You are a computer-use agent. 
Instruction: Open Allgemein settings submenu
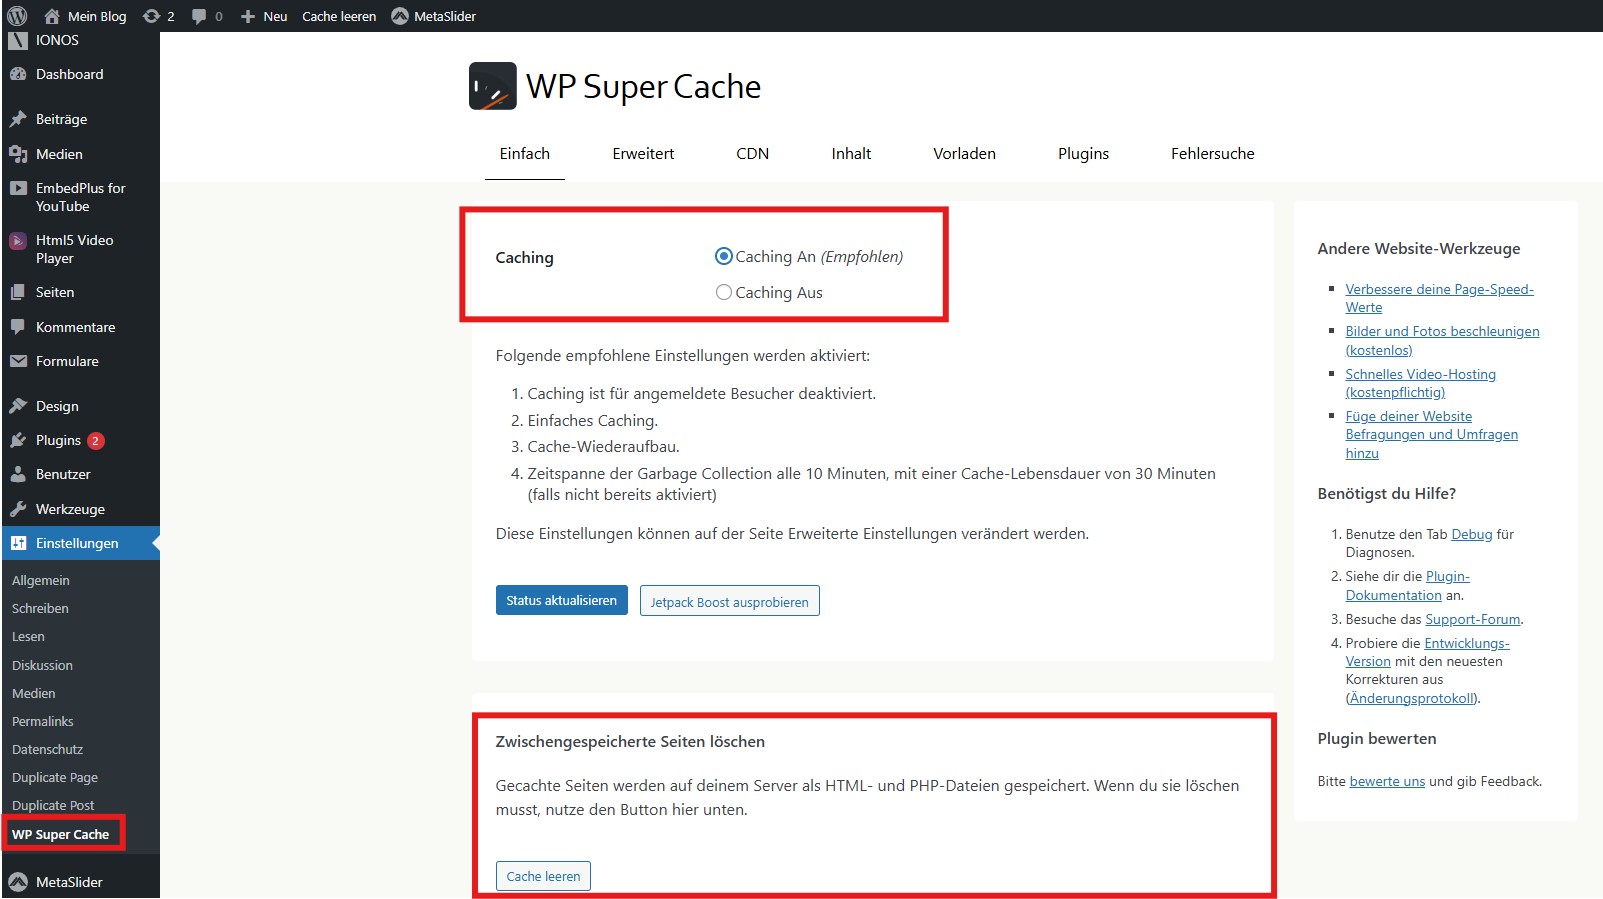(41, 580)
